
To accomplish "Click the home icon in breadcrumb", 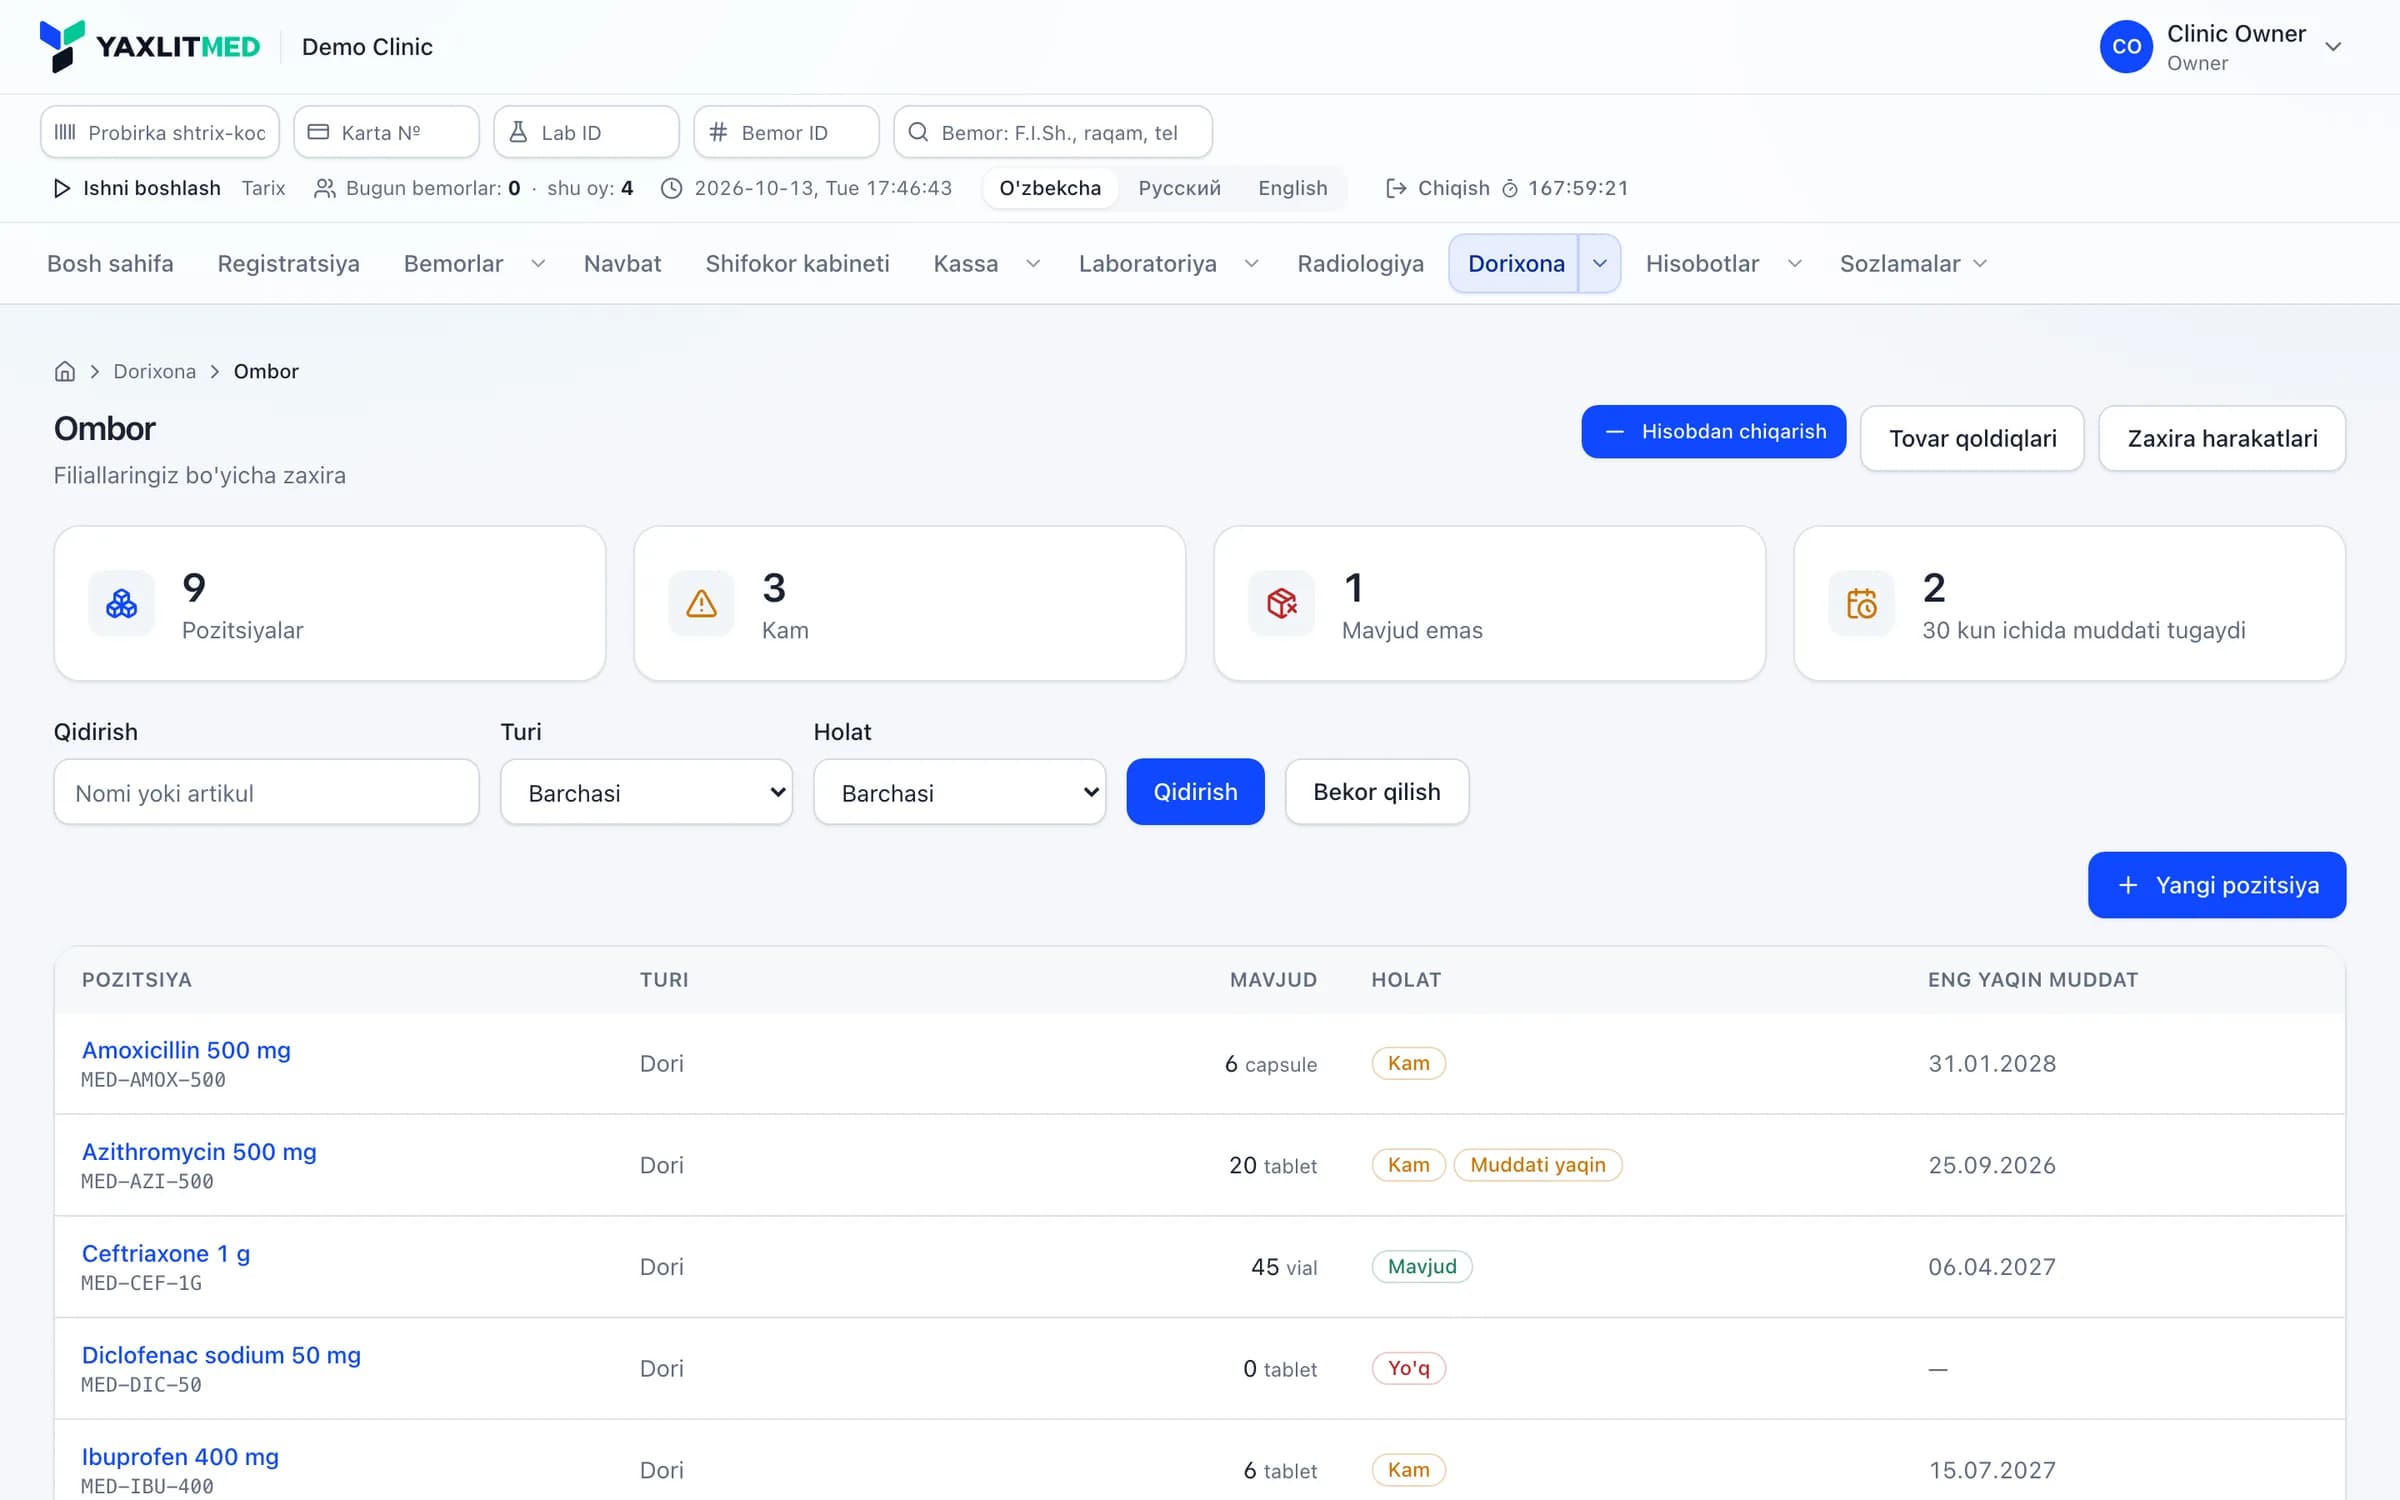I will point(65,371).
